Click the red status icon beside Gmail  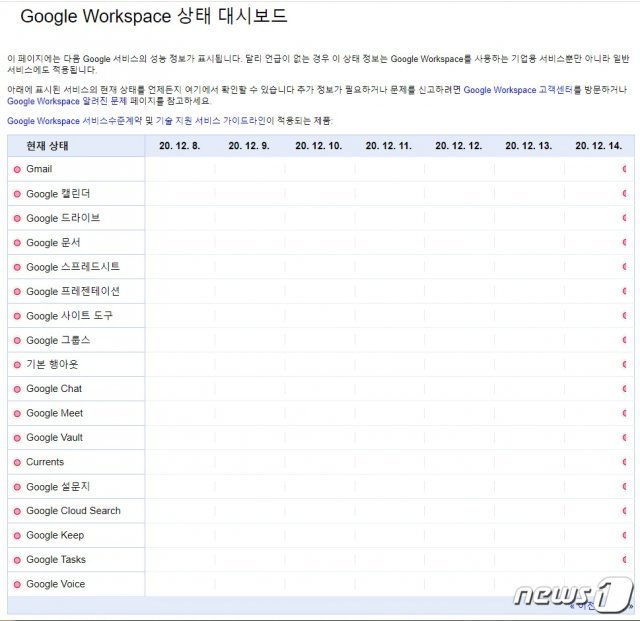17,169
